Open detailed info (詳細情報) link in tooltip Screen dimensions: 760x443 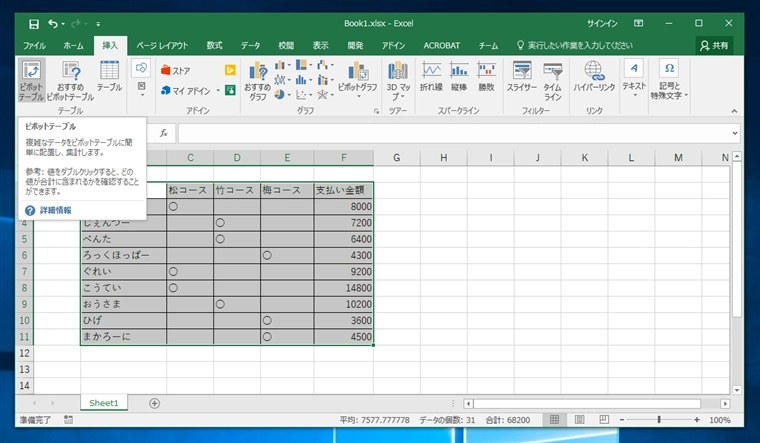coord(55,210)
